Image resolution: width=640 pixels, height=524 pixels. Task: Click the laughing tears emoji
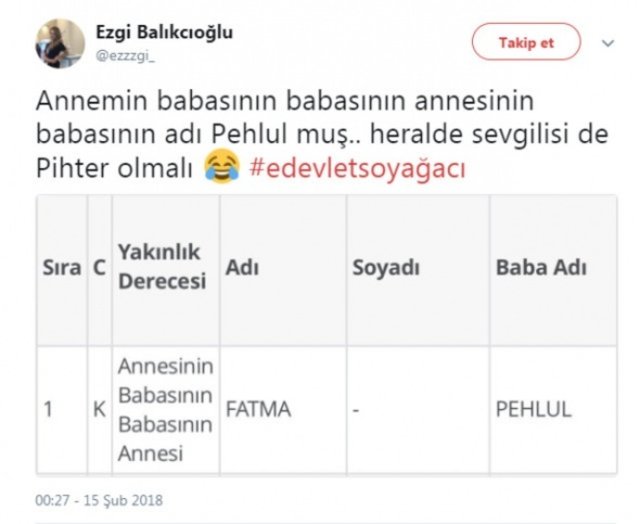222,167
